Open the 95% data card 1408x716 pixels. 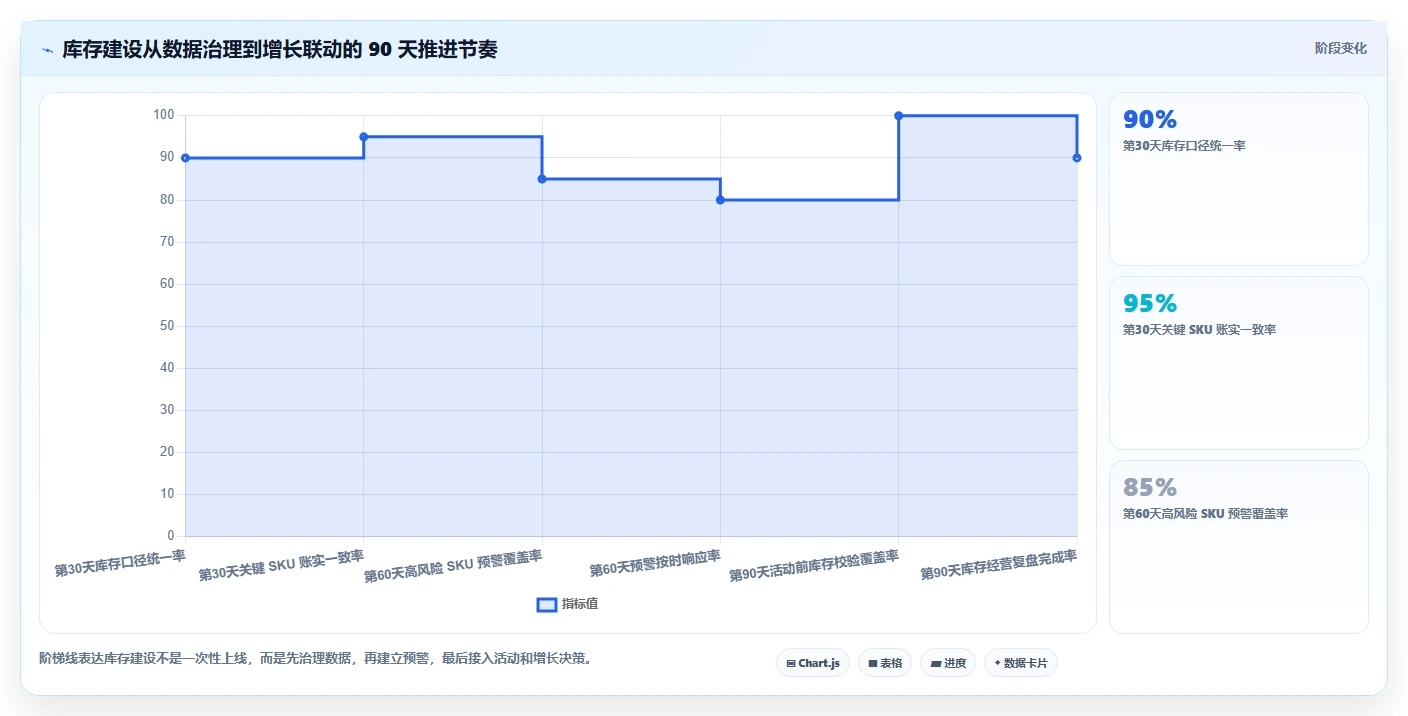[1239, 363]
